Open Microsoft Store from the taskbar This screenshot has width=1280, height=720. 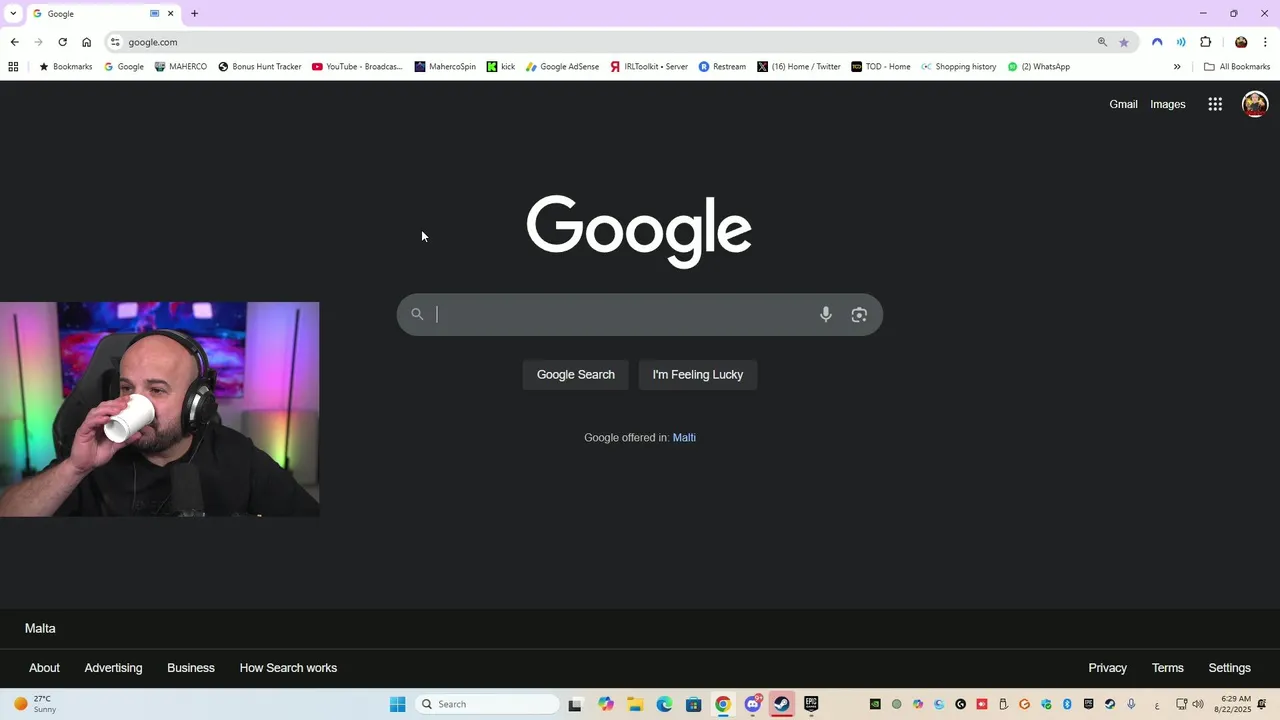[693, 704]
